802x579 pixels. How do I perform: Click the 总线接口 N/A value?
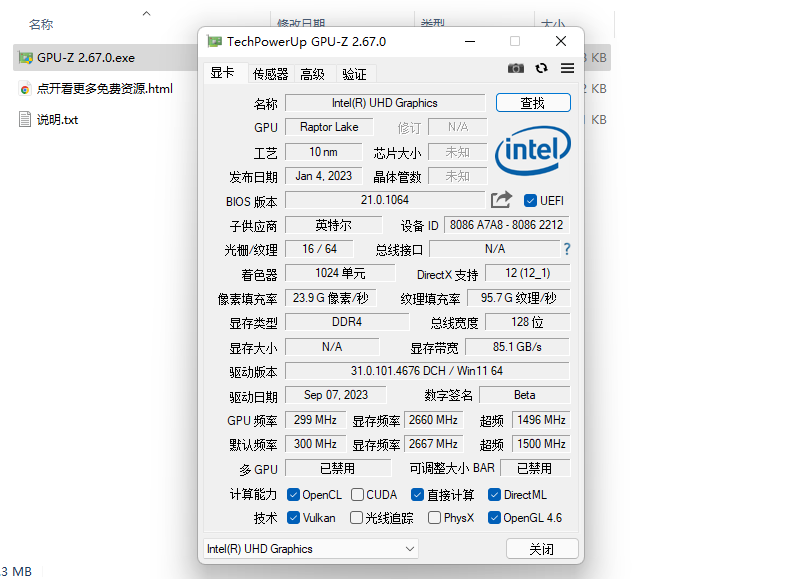(x=495, y=249)
